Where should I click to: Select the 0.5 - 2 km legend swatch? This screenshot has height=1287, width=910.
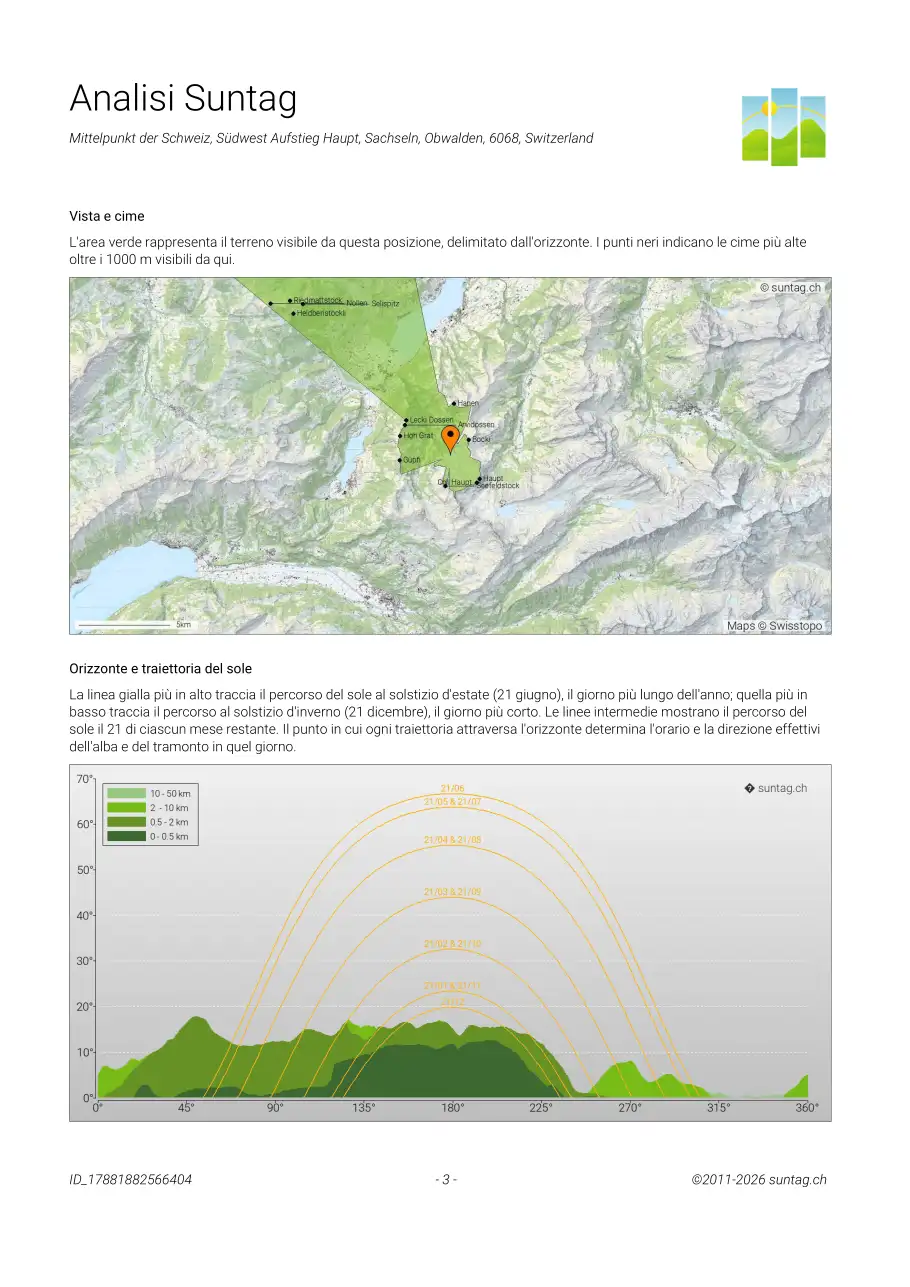point(127,822)
